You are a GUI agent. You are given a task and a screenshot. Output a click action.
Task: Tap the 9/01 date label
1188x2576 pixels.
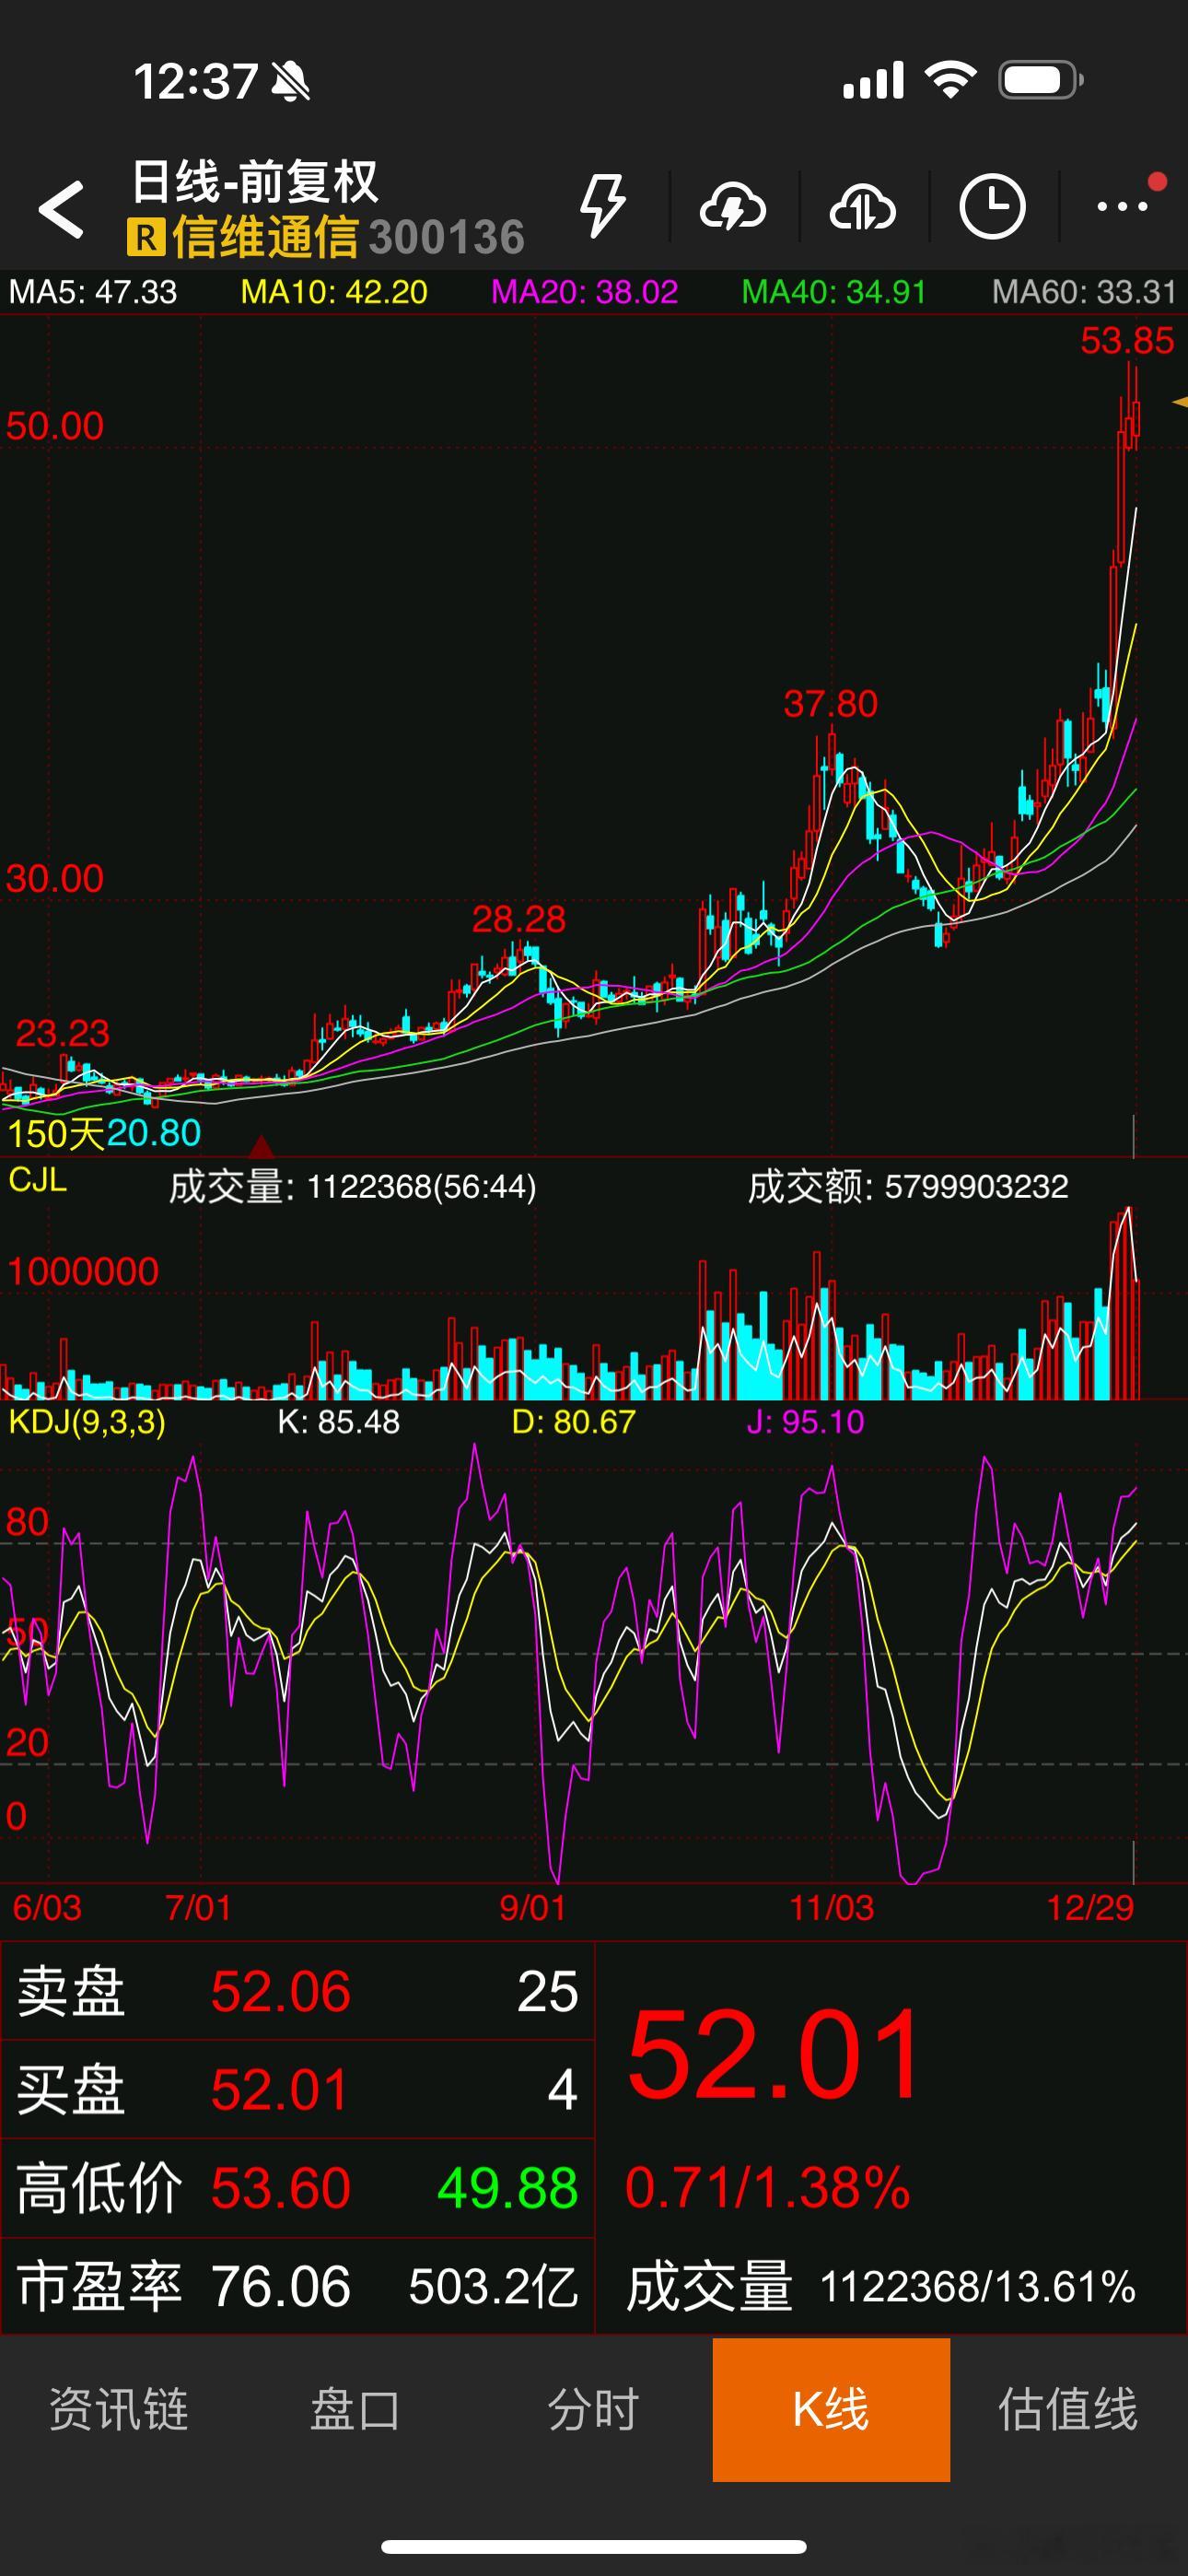click(x=532, y=1907)
